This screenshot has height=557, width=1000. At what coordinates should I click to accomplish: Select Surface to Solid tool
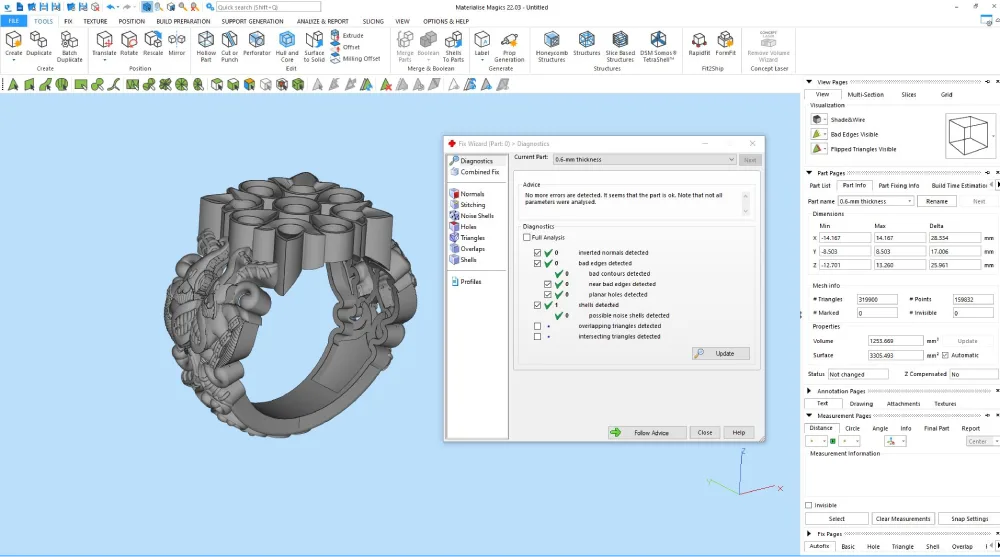pos(314,47)
